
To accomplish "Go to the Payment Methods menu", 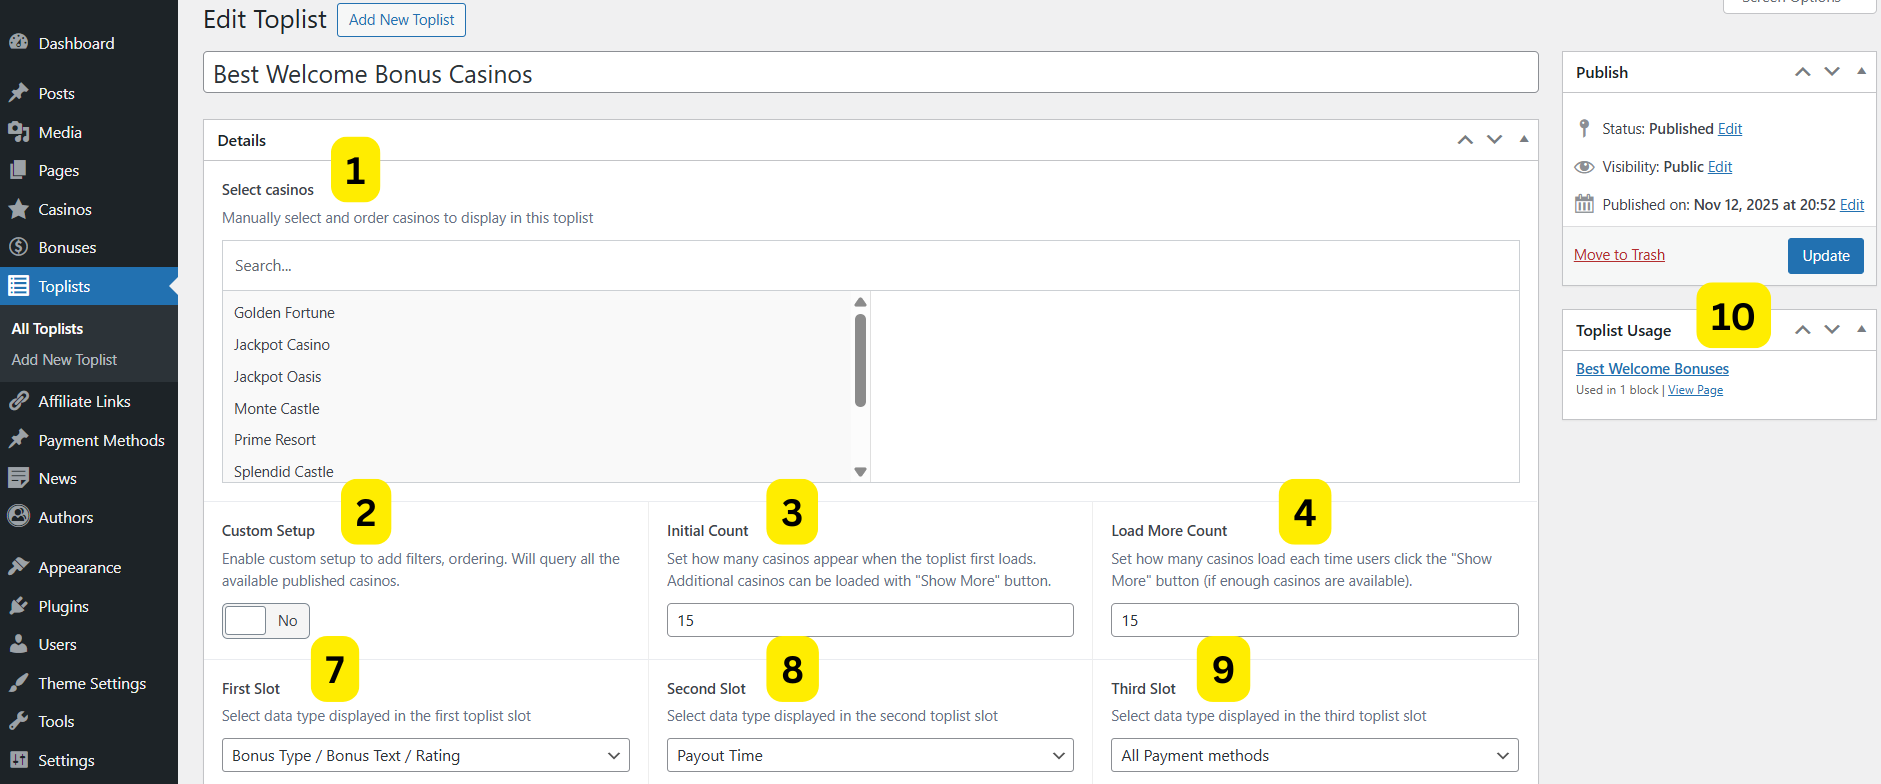I will pos(101,440).
